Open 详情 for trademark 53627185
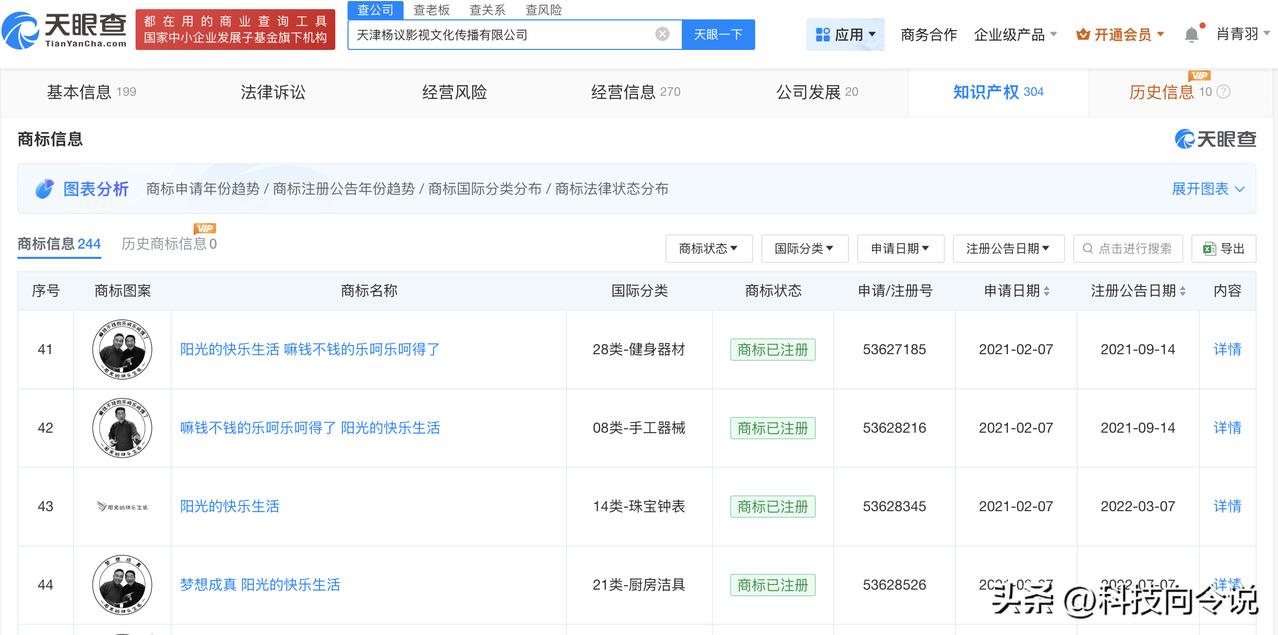The image size is (1278, 635). (x=1227, y=349)
